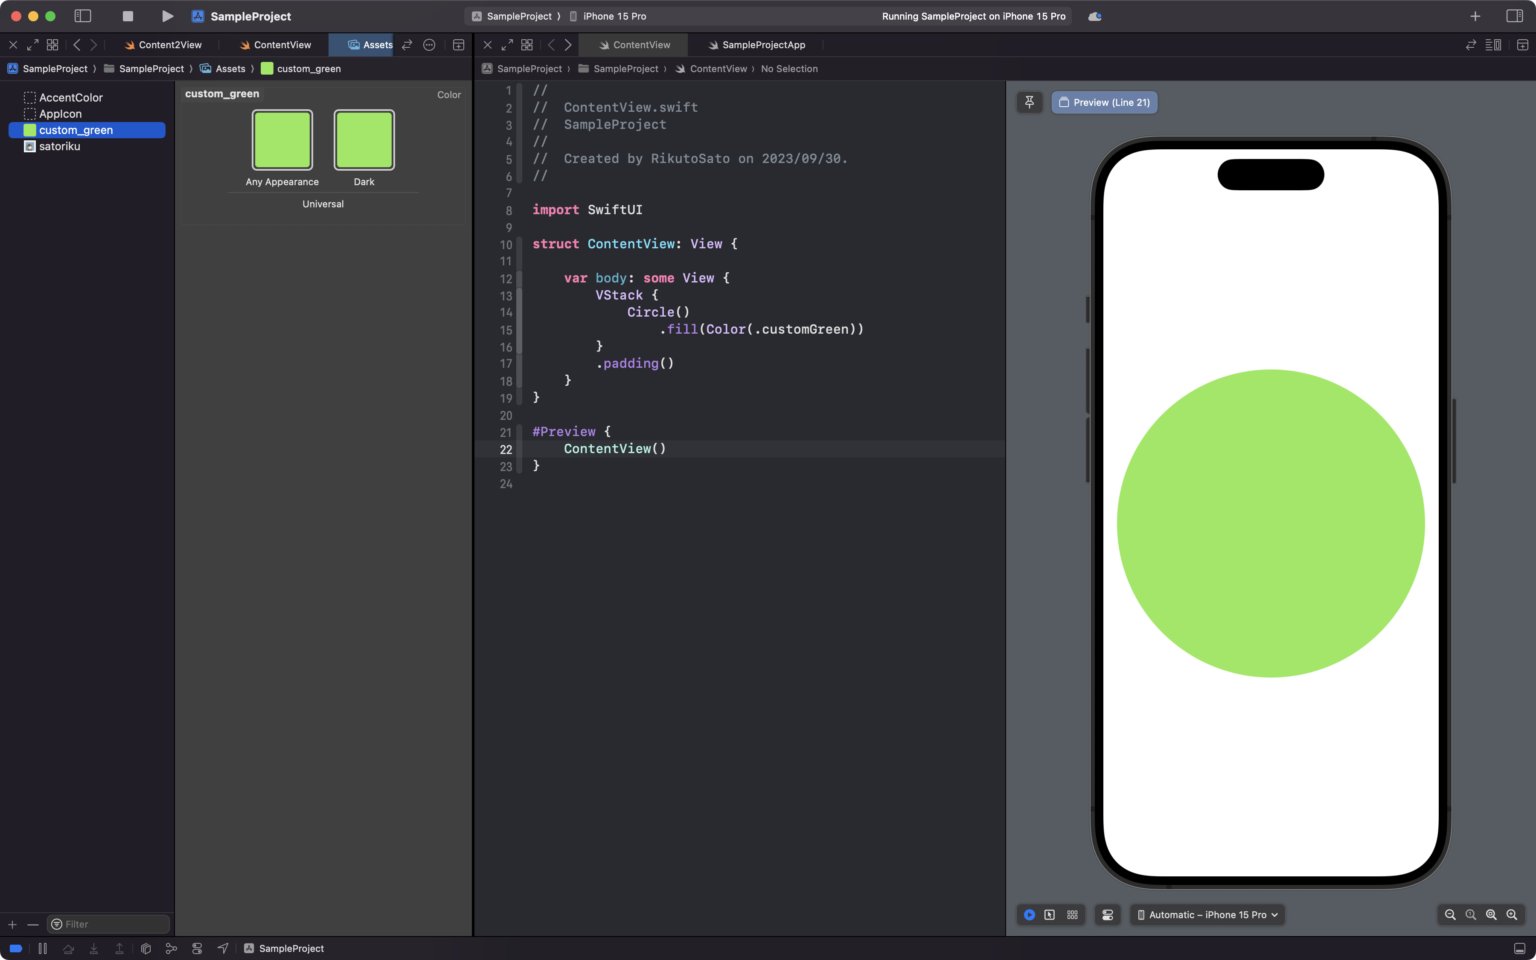Select satoriku in the assets sidebar
Viewport: 1536px width, 960px height.
pos(59,146)
